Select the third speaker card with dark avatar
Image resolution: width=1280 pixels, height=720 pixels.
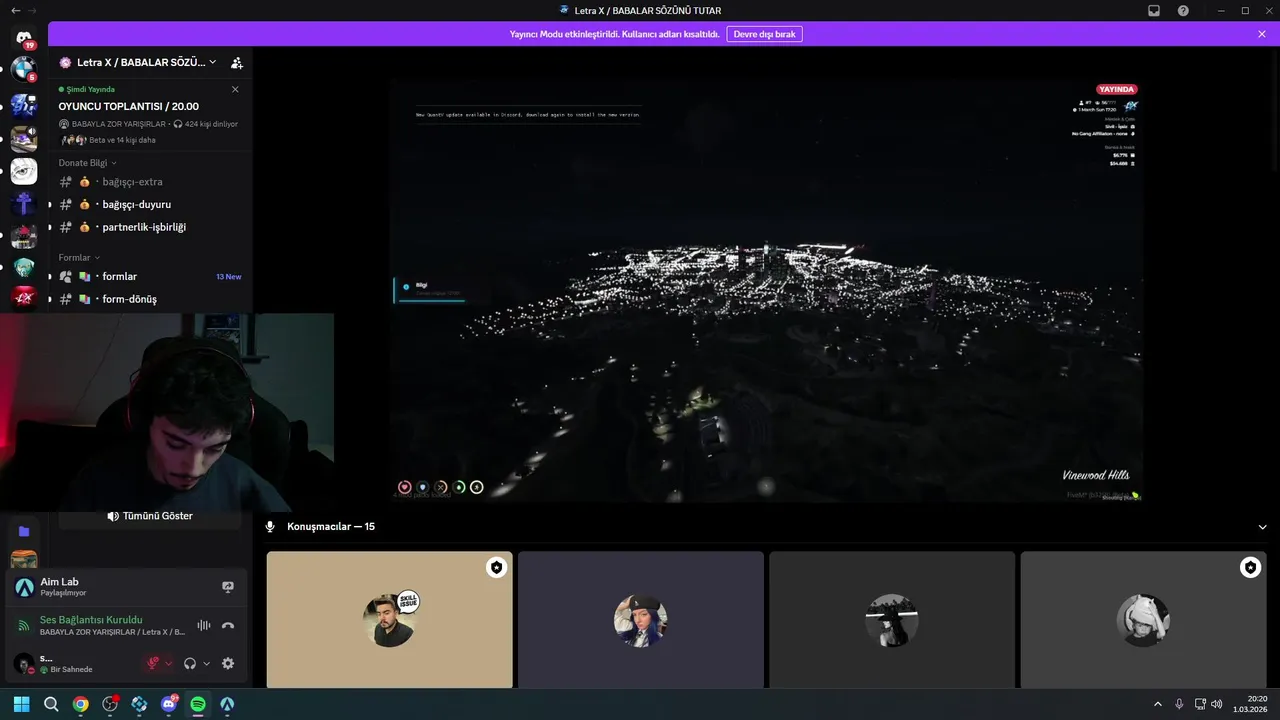pyautogui.click(x=892, y=619)
